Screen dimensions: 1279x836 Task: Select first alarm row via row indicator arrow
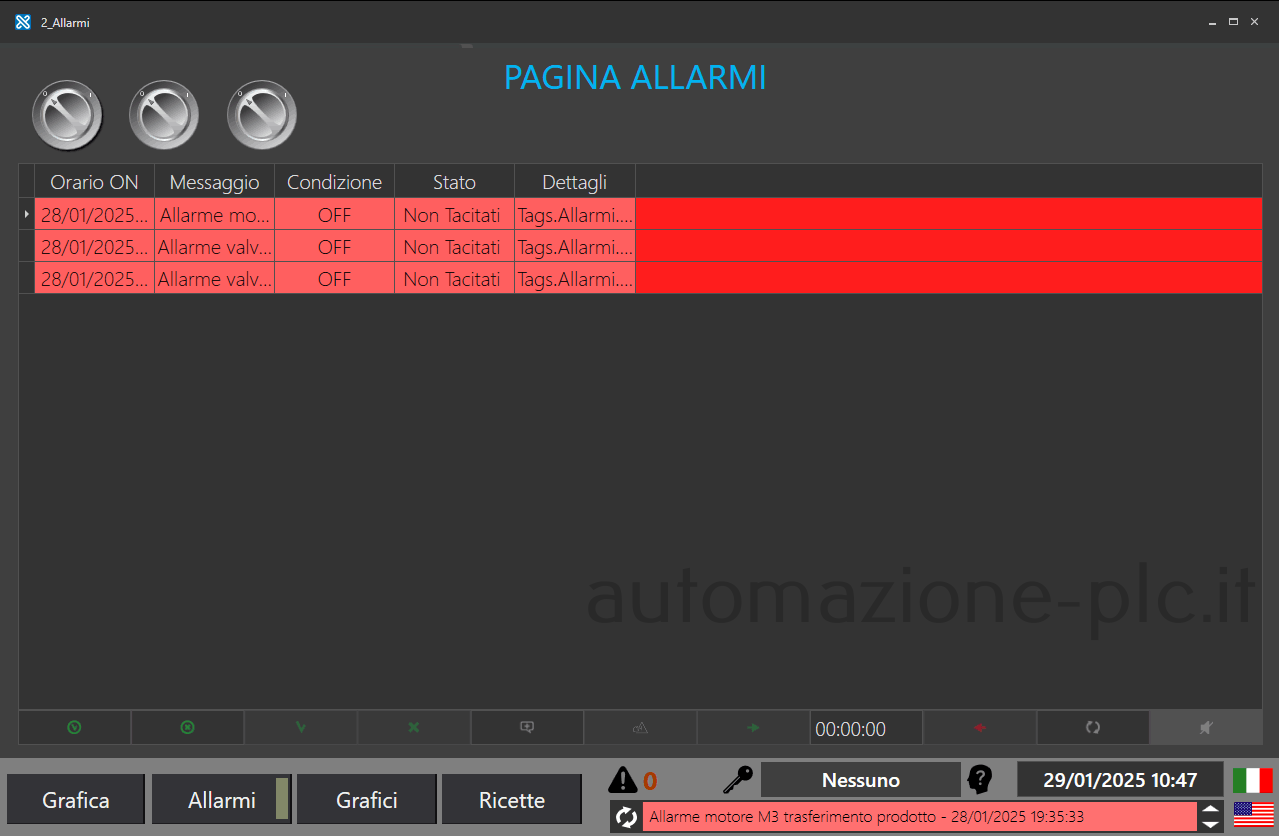pyautogui.click(x=27, y=214)
